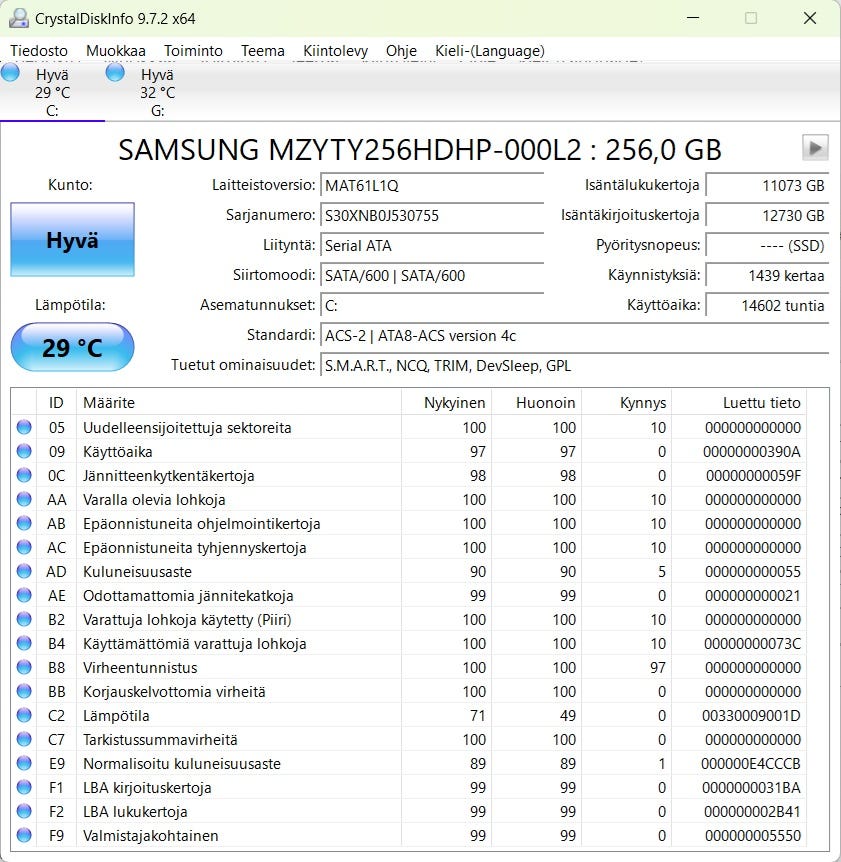Viewport: 841px width, 862px height.
Task: Open the Muokkaa menu
Action: 115,51
